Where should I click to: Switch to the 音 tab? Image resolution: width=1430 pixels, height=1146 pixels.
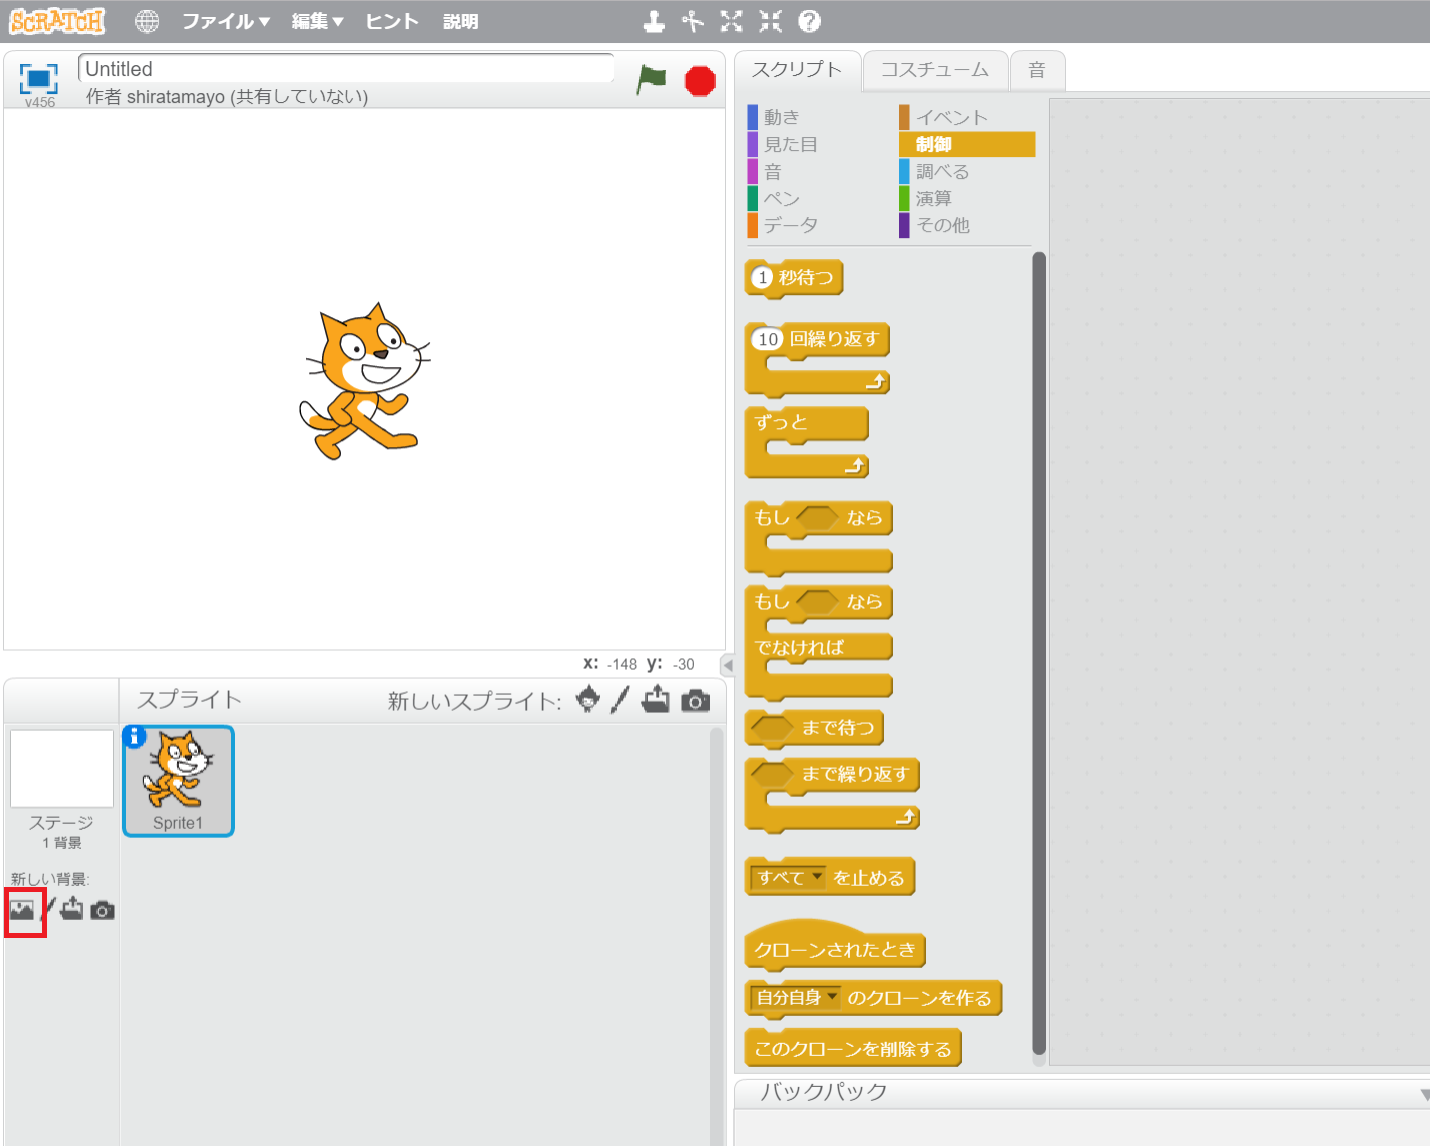(1037, 70)
